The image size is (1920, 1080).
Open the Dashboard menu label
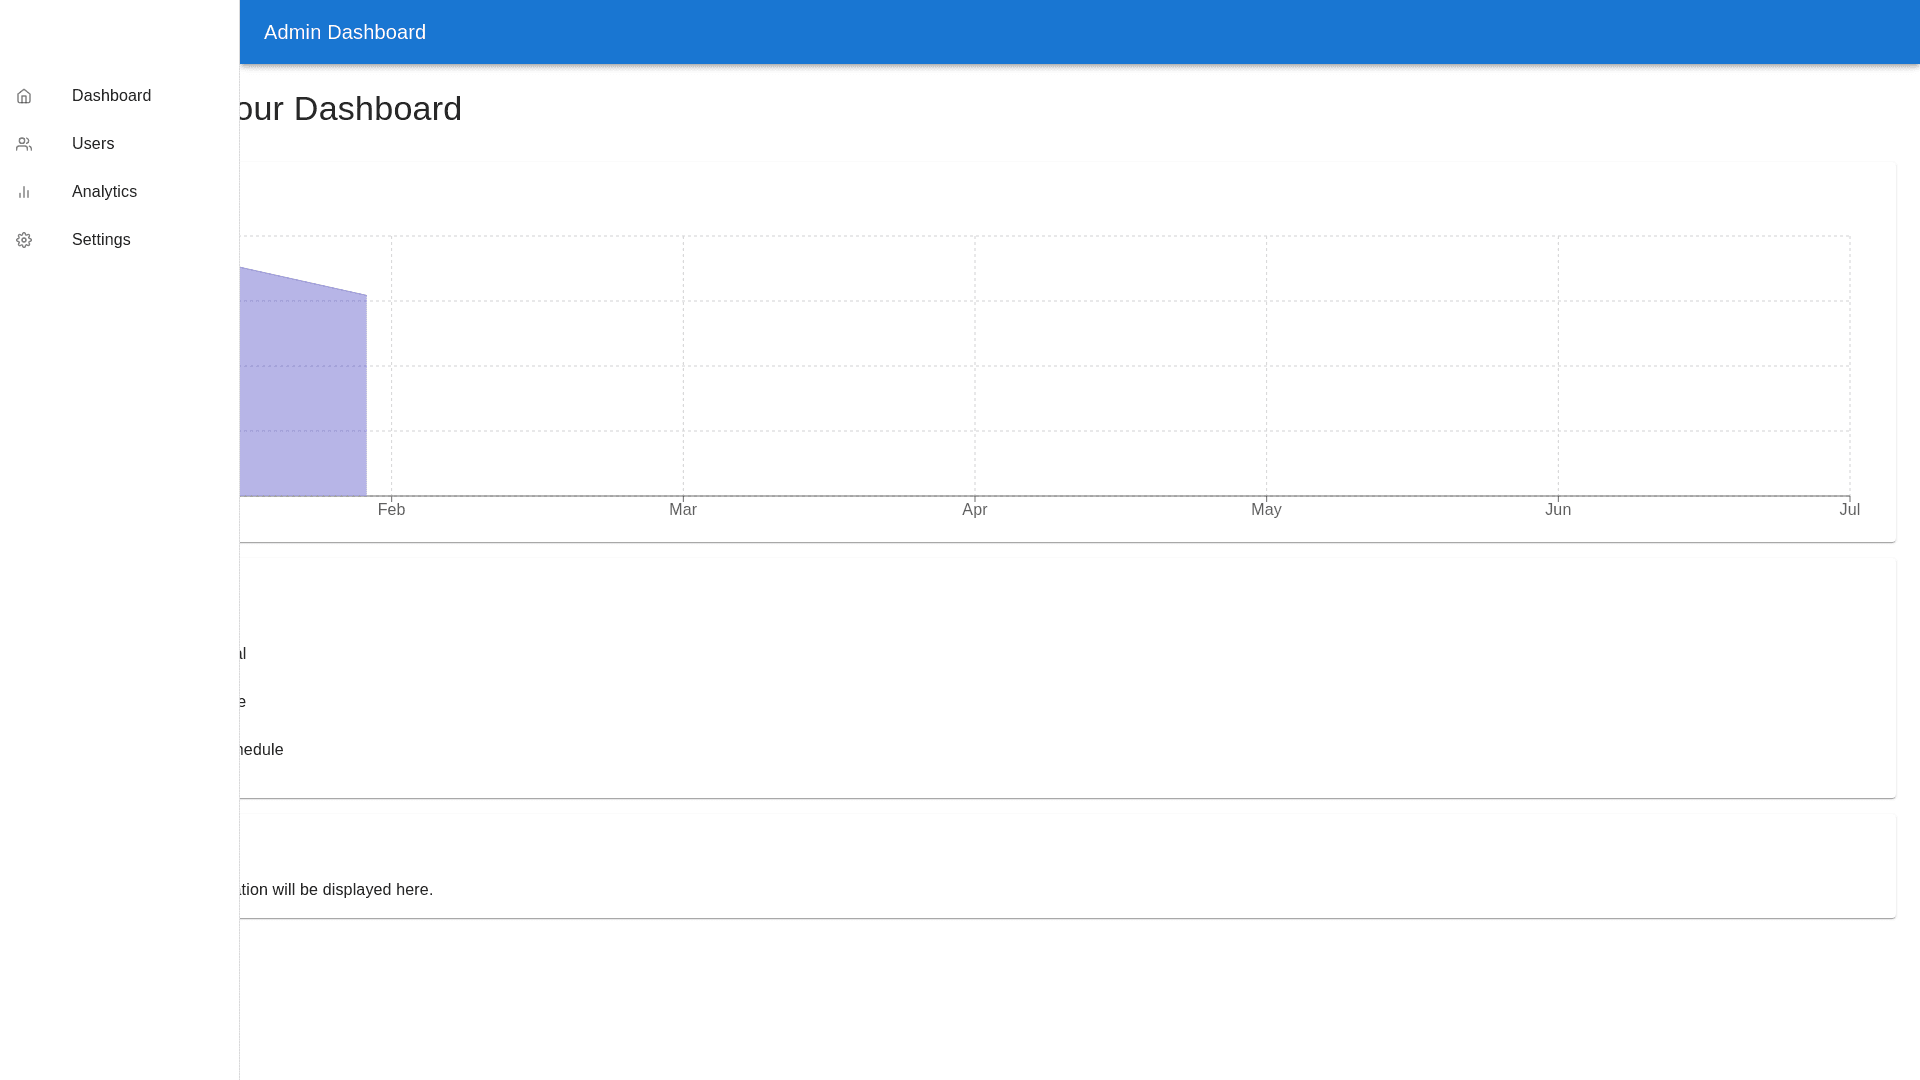pos(111,96)
